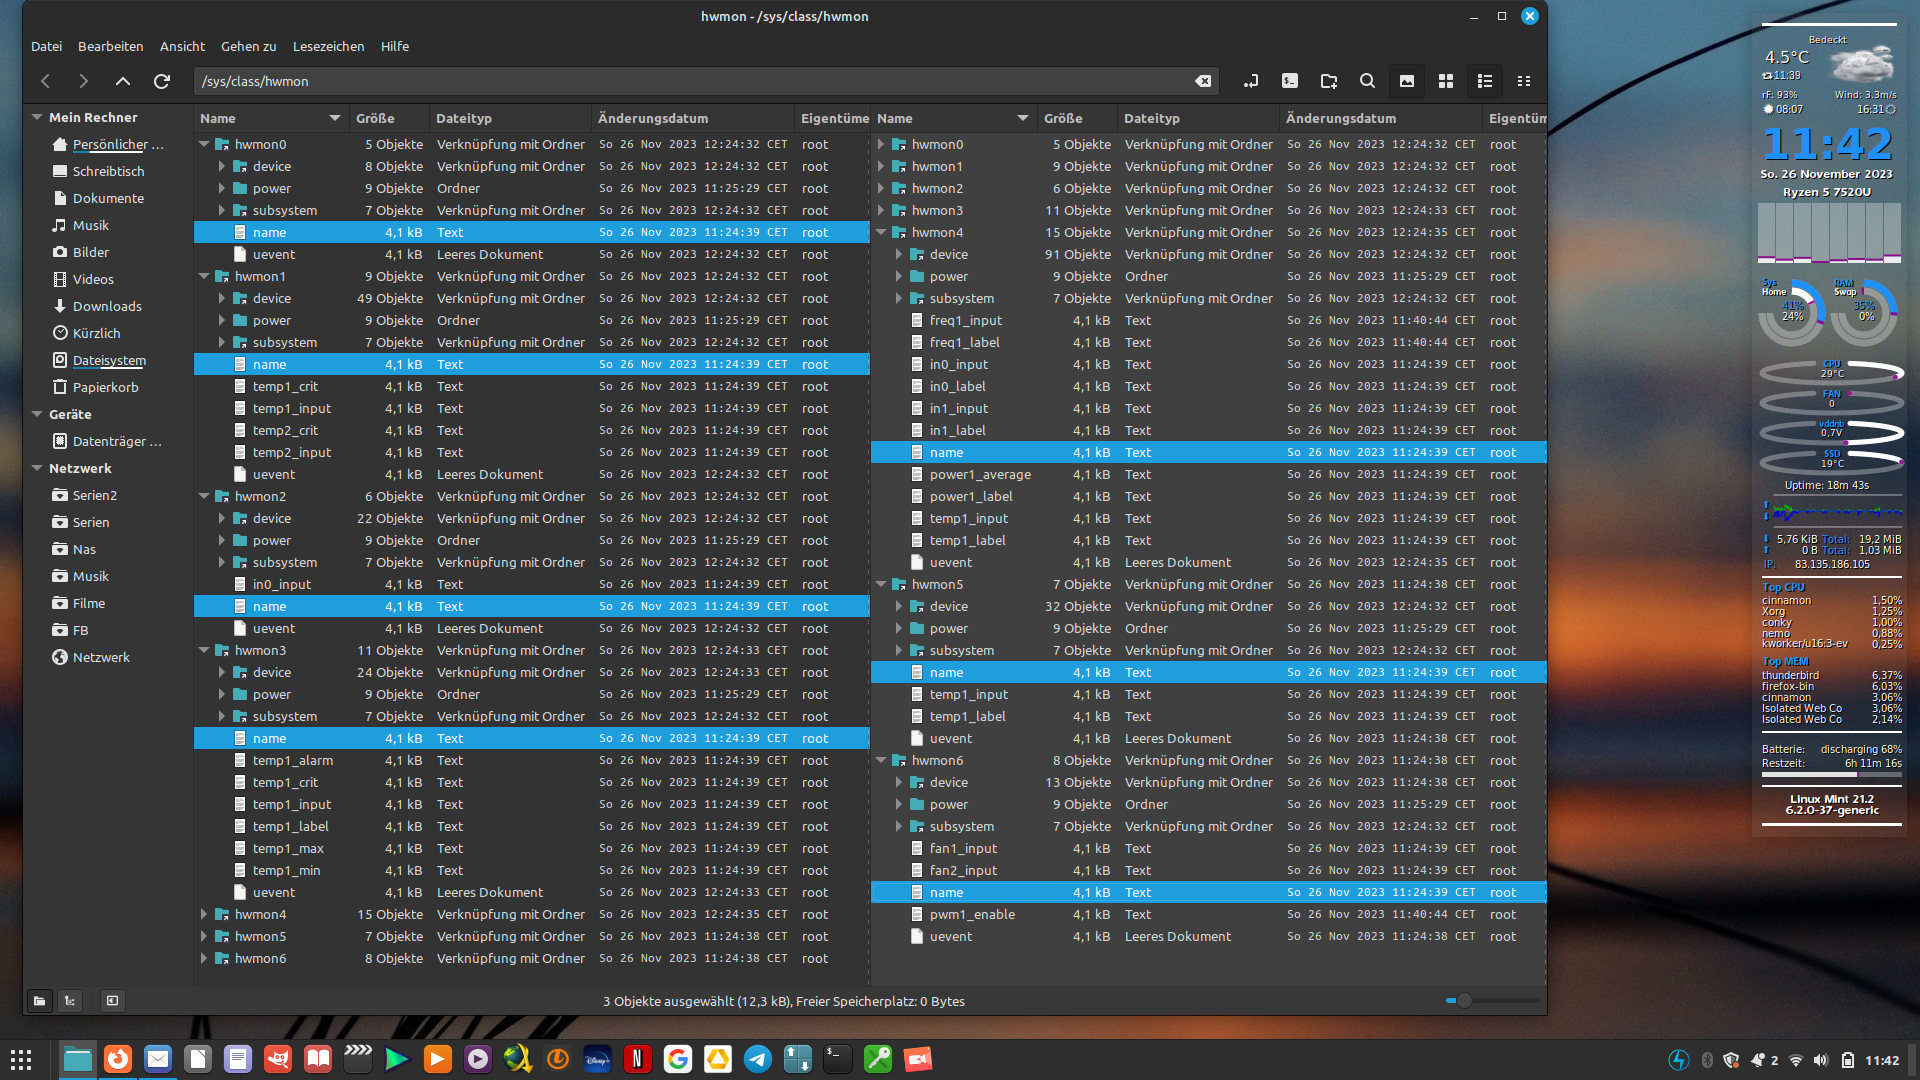Click the parent directory up icon
The width and height of the screenshot is (1920, 1080).
124,80
